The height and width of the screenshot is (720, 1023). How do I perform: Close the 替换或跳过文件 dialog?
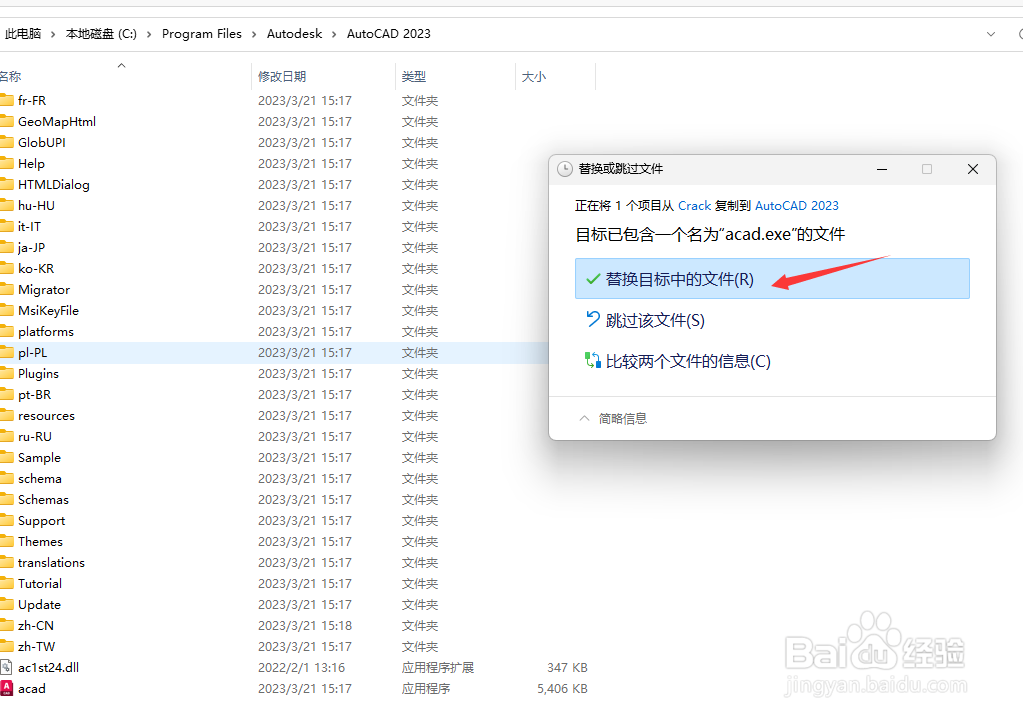click(x=973, y=169)
